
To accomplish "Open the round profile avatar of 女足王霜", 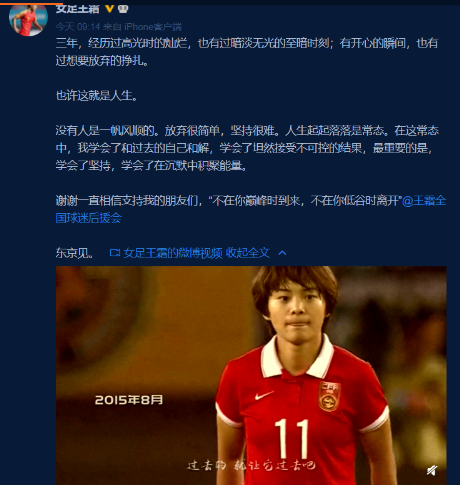I will (x=28, y=19).
